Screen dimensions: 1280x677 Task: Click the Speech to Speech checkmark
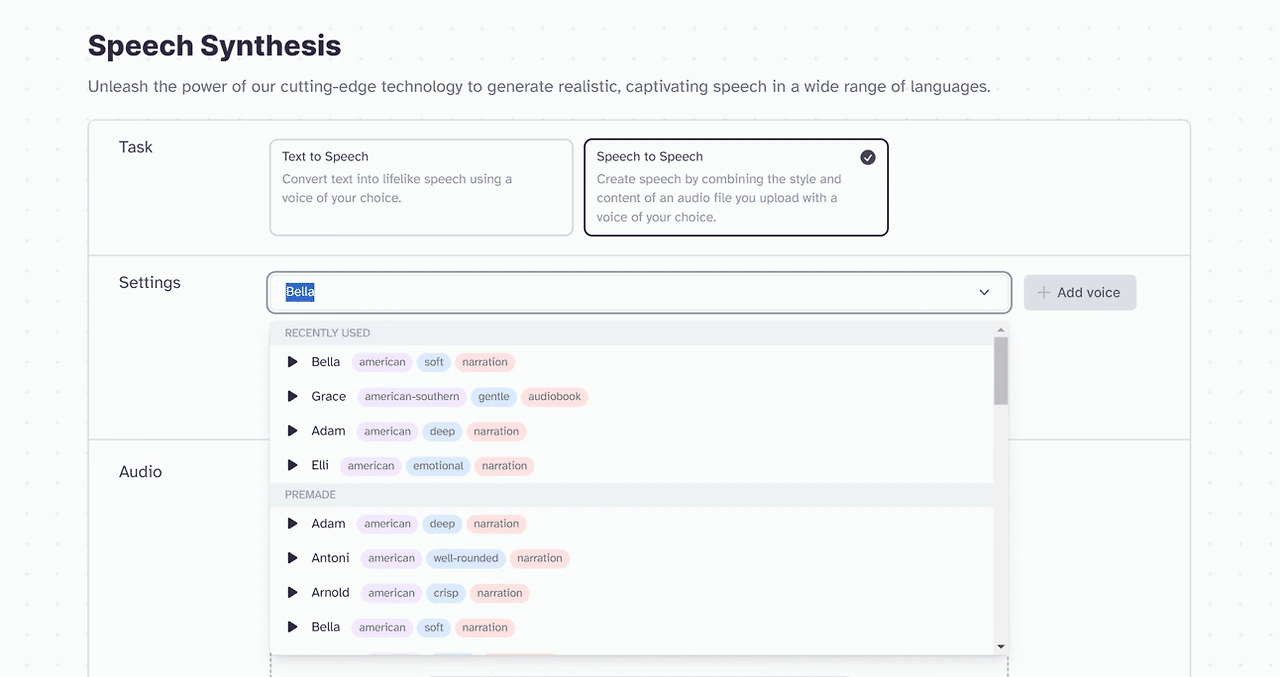coord(868,157)
